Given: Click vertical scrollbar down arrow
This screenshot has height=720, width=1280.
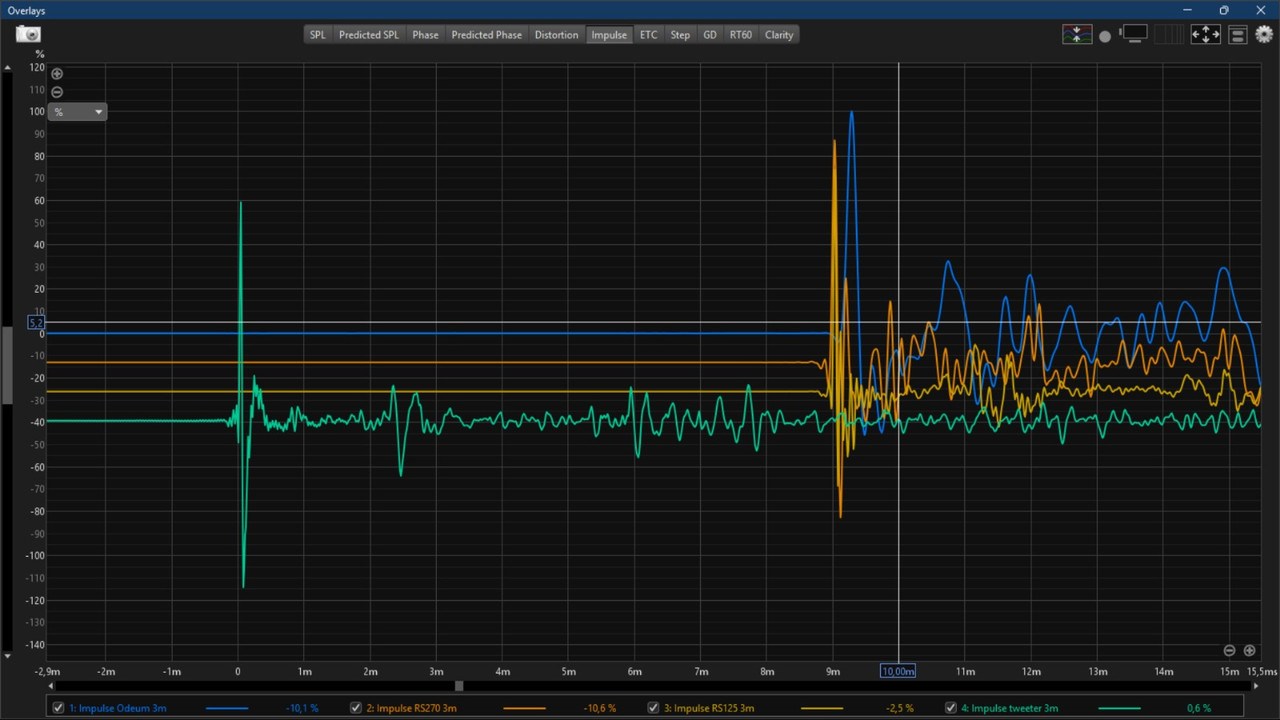Looking at the screenshot, I should pyautogui.click(x=8, y=656).
